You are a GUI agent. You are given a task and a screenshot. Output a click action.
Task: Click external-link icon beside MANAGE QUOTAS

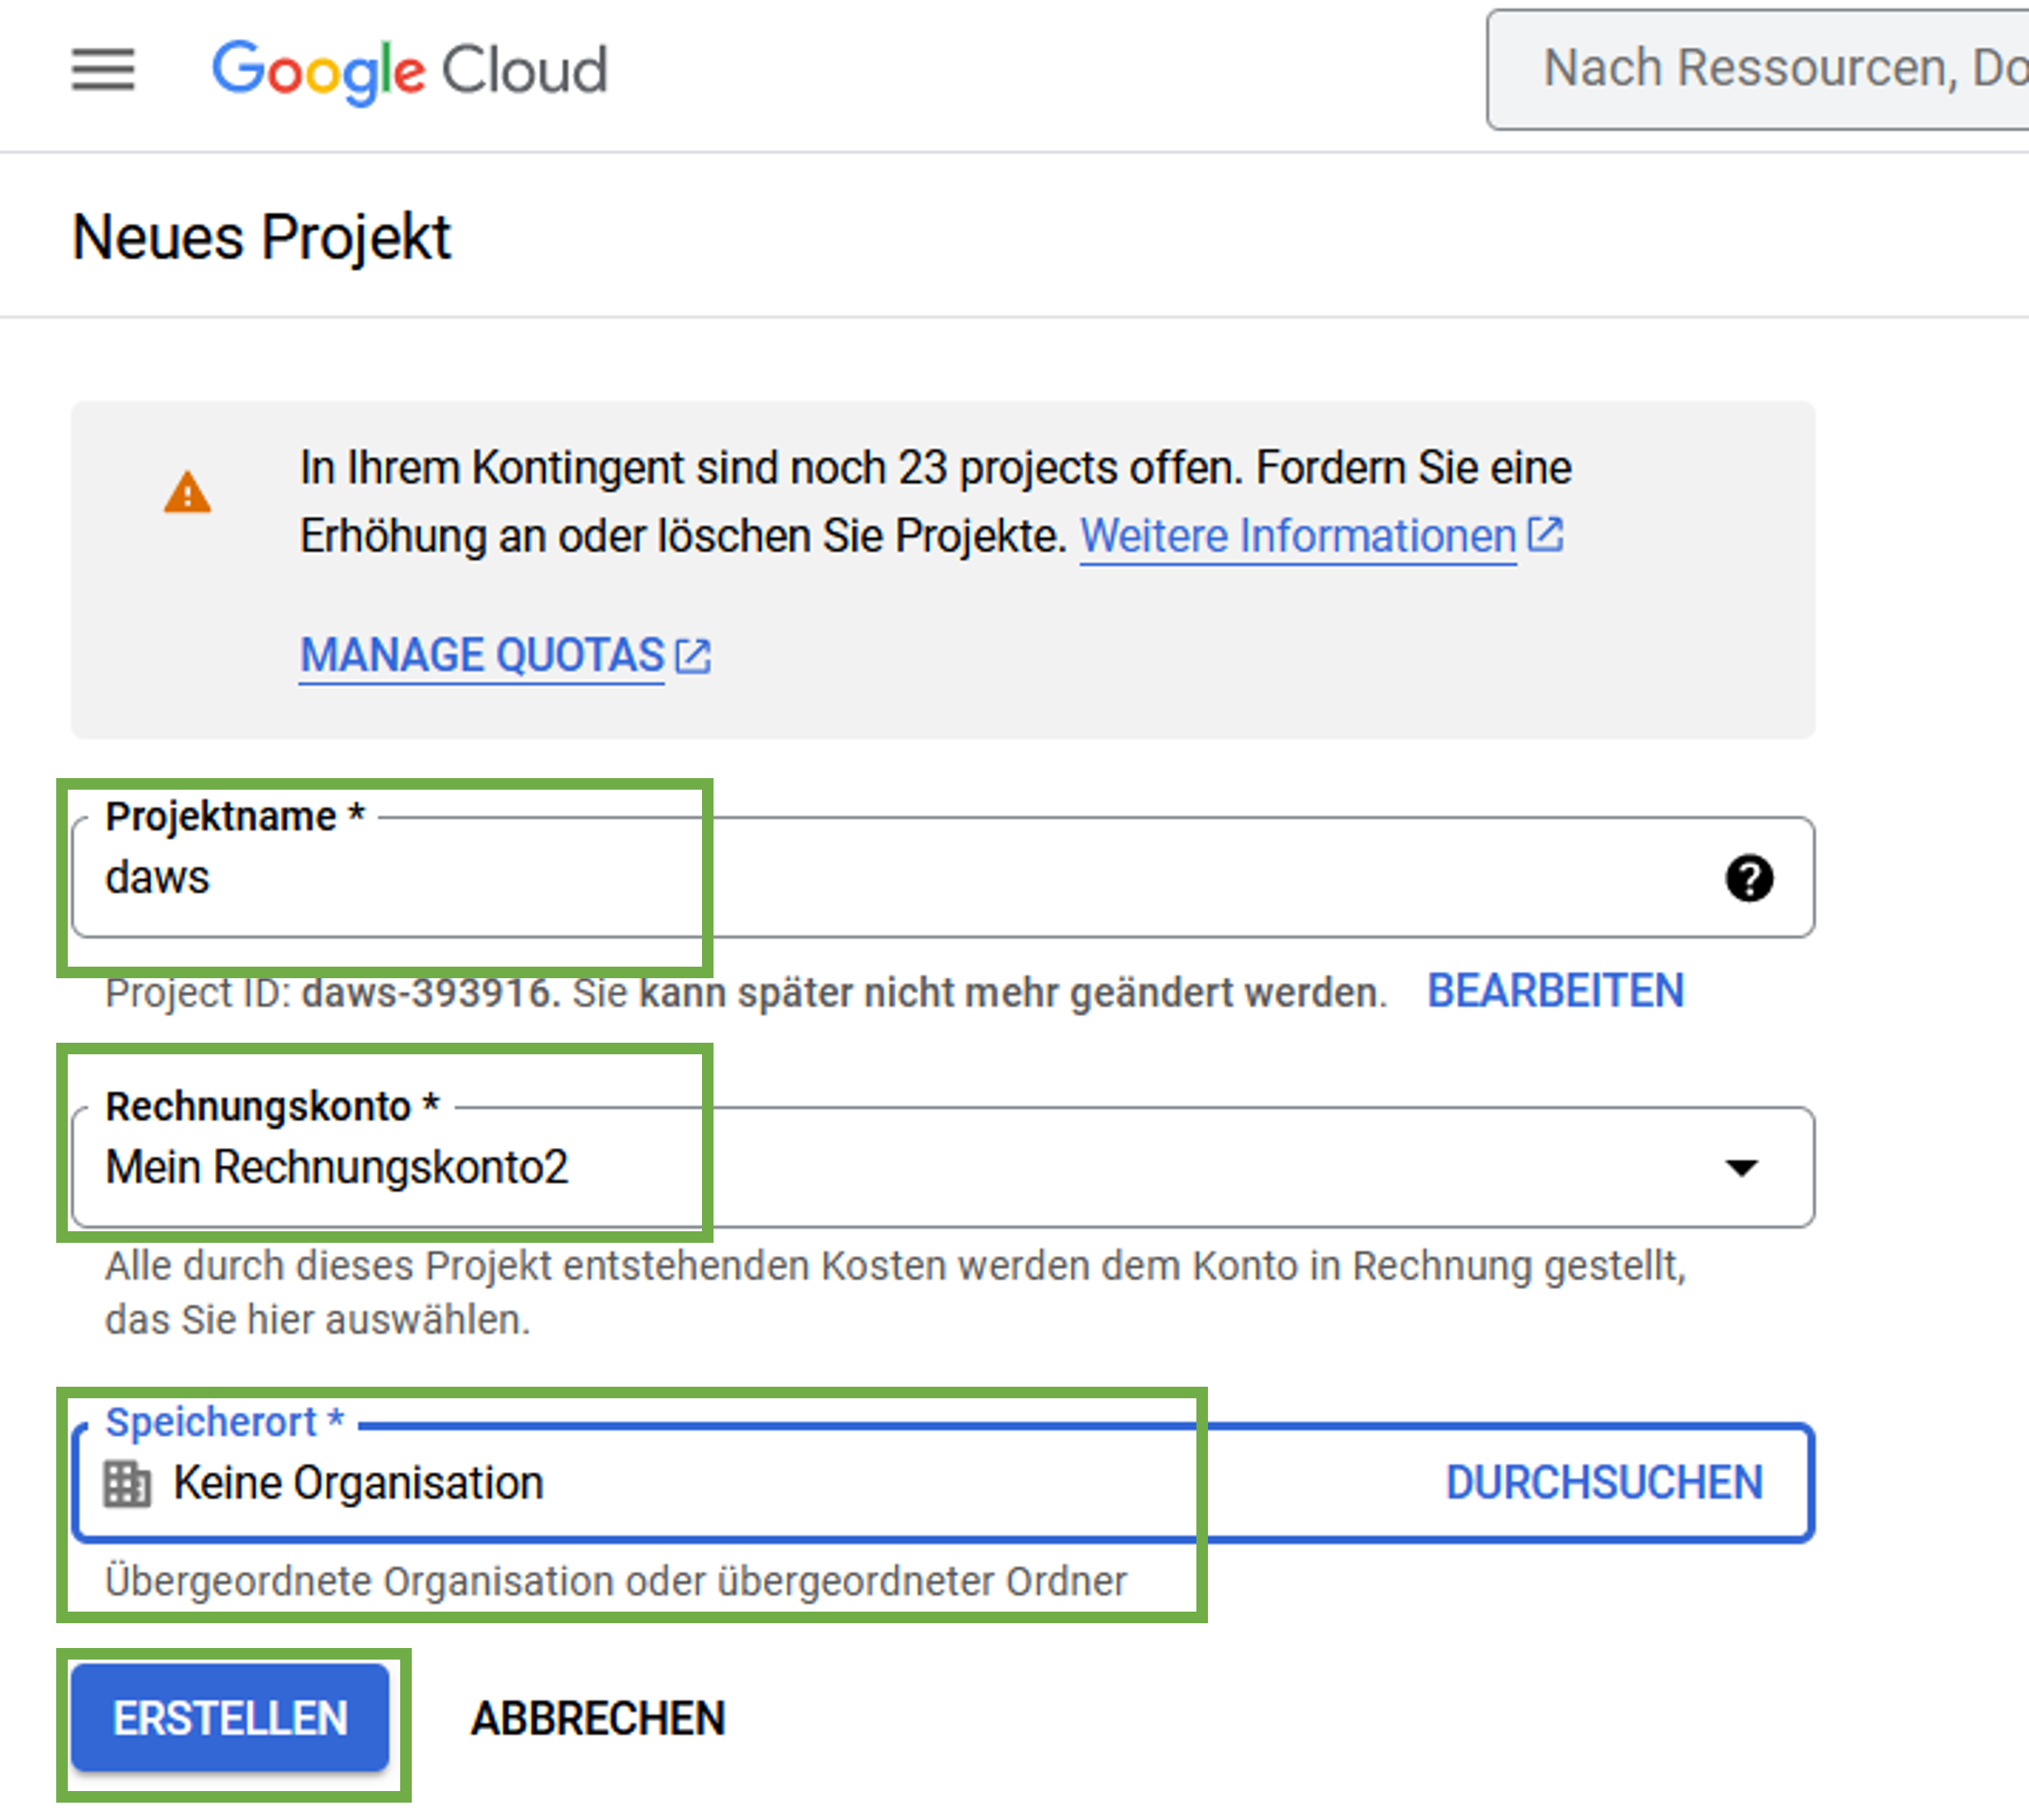(693, 656)
